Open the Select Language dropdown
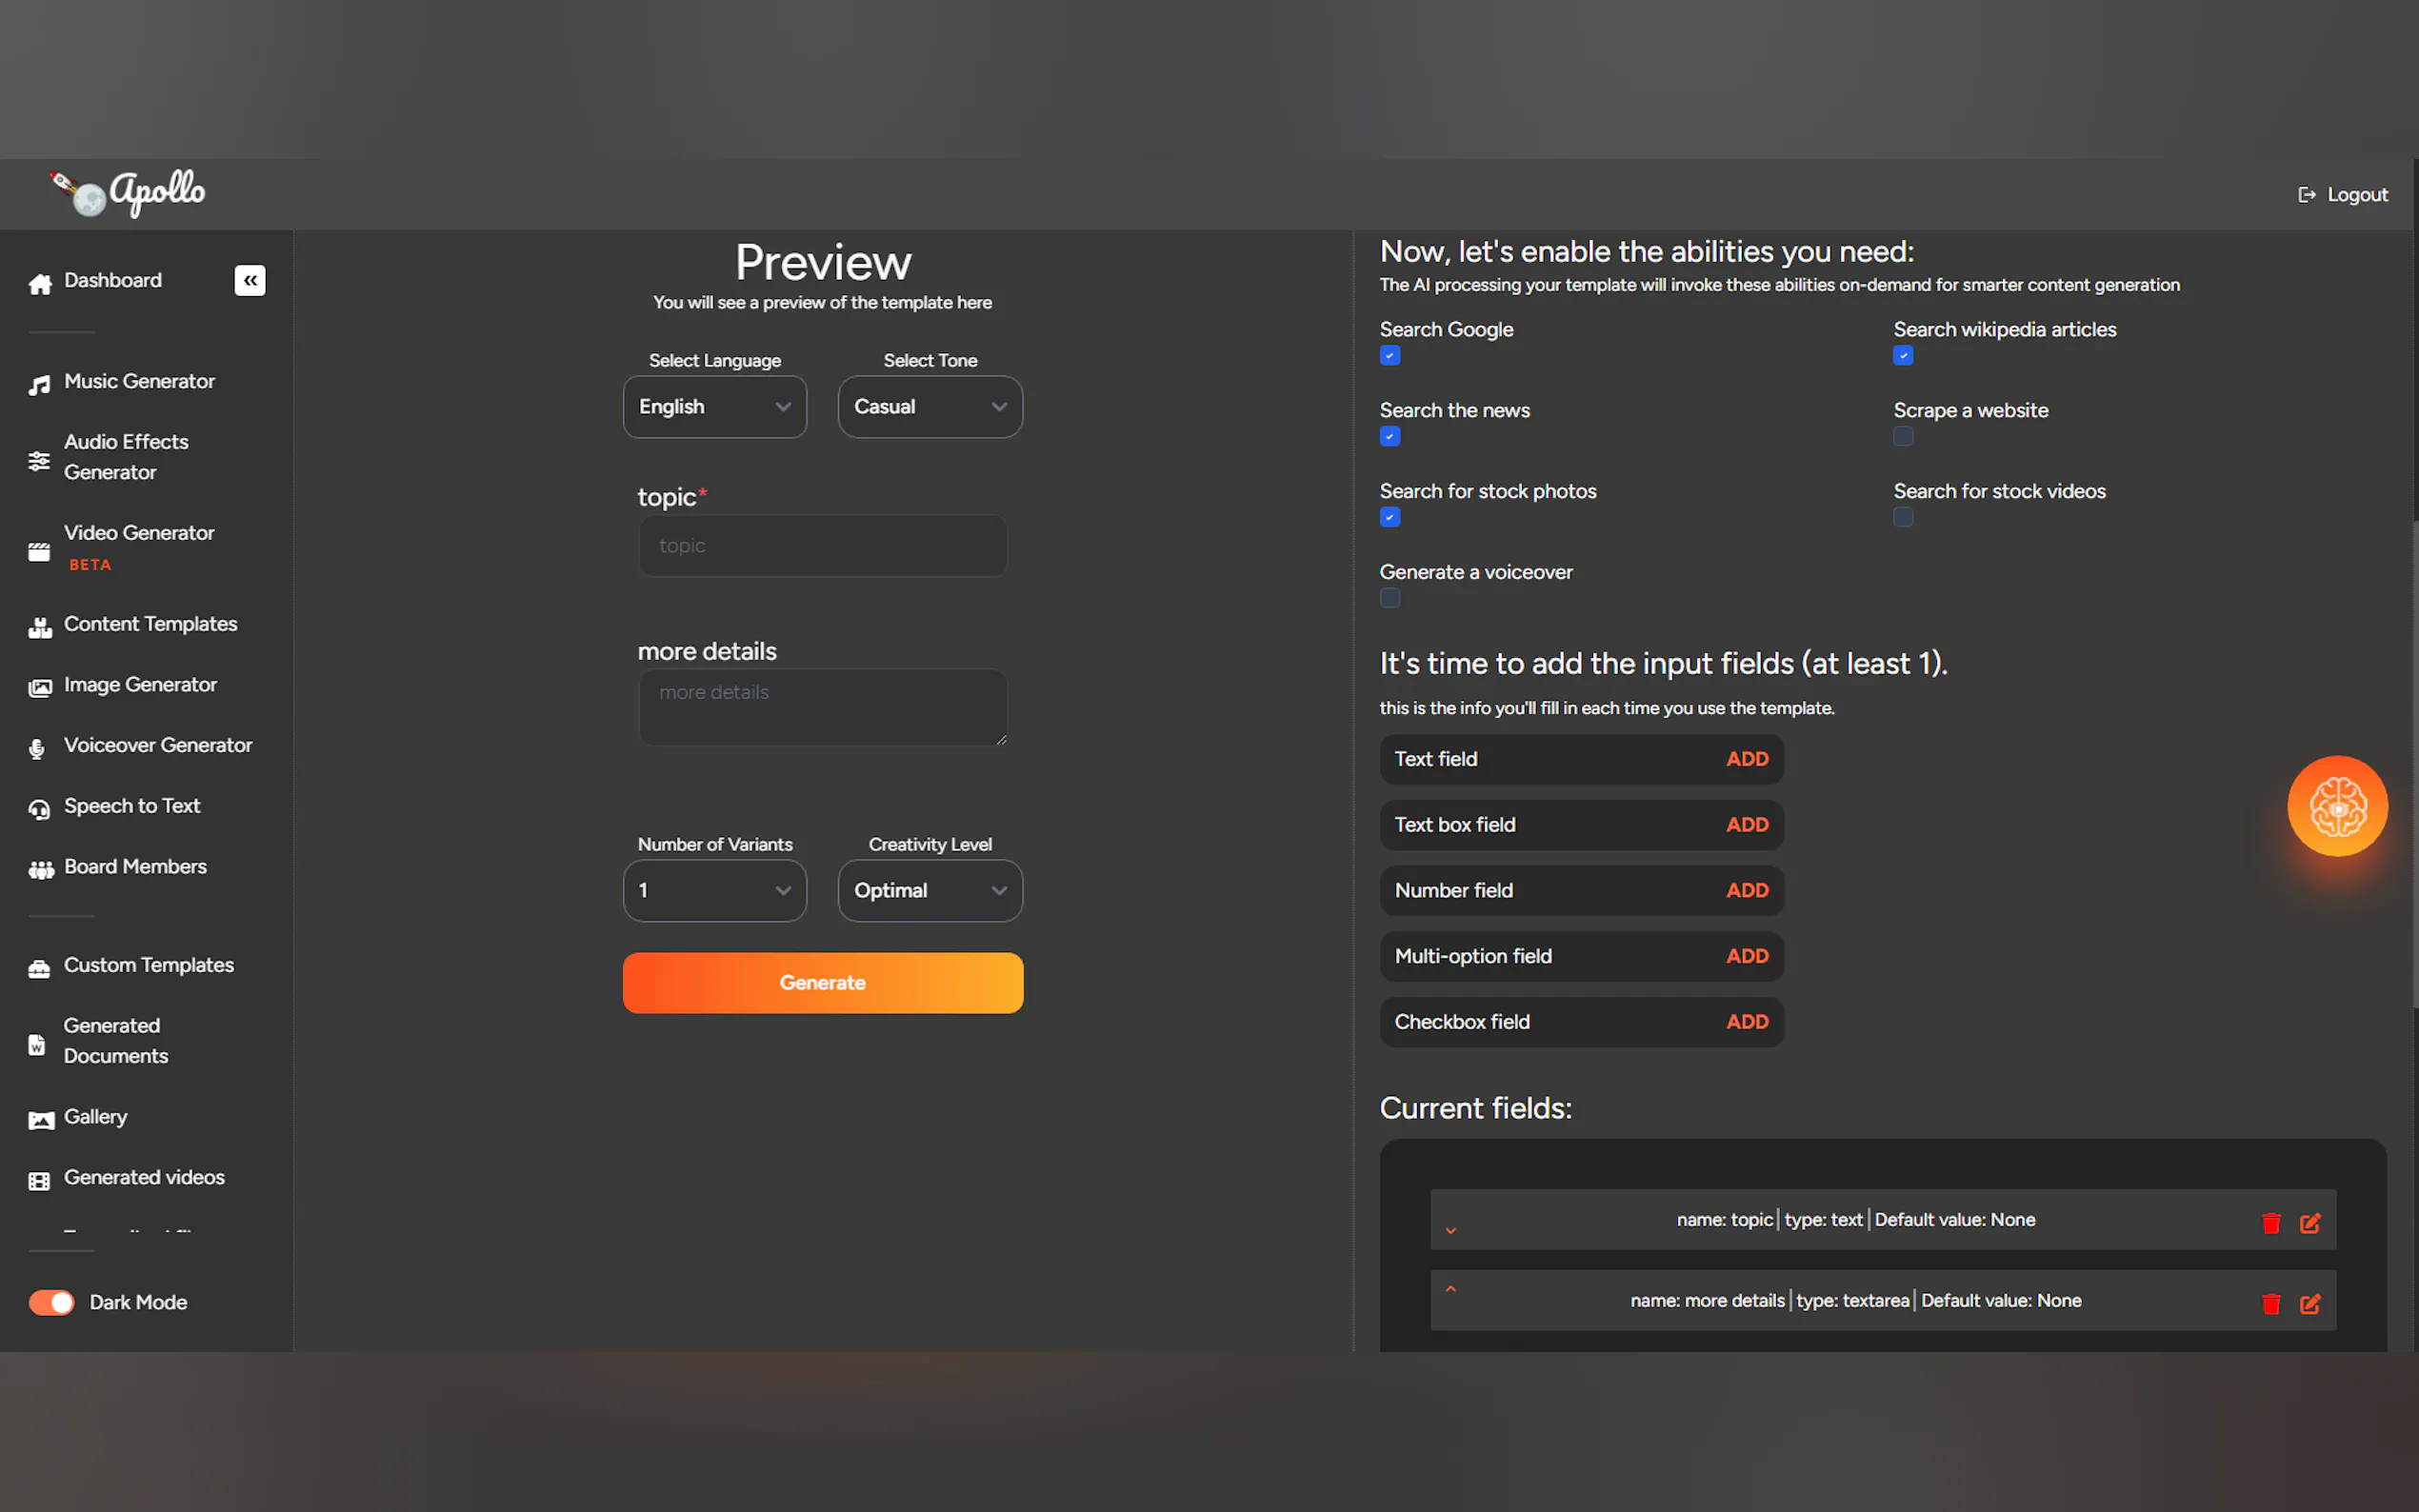The height and width of the screenshot is (1512, 2419). 714,407
